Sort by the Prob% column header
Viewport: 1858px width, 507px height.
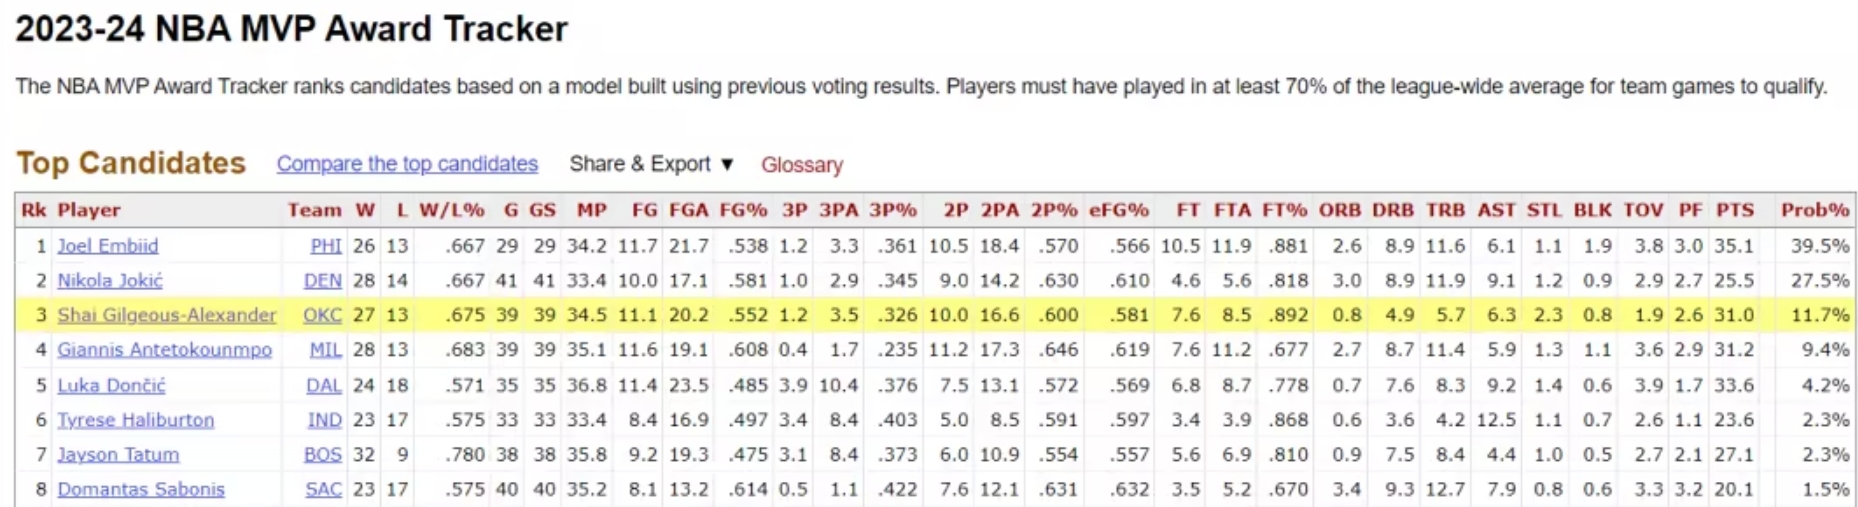pyautogui.click(x=1814, y=210)
